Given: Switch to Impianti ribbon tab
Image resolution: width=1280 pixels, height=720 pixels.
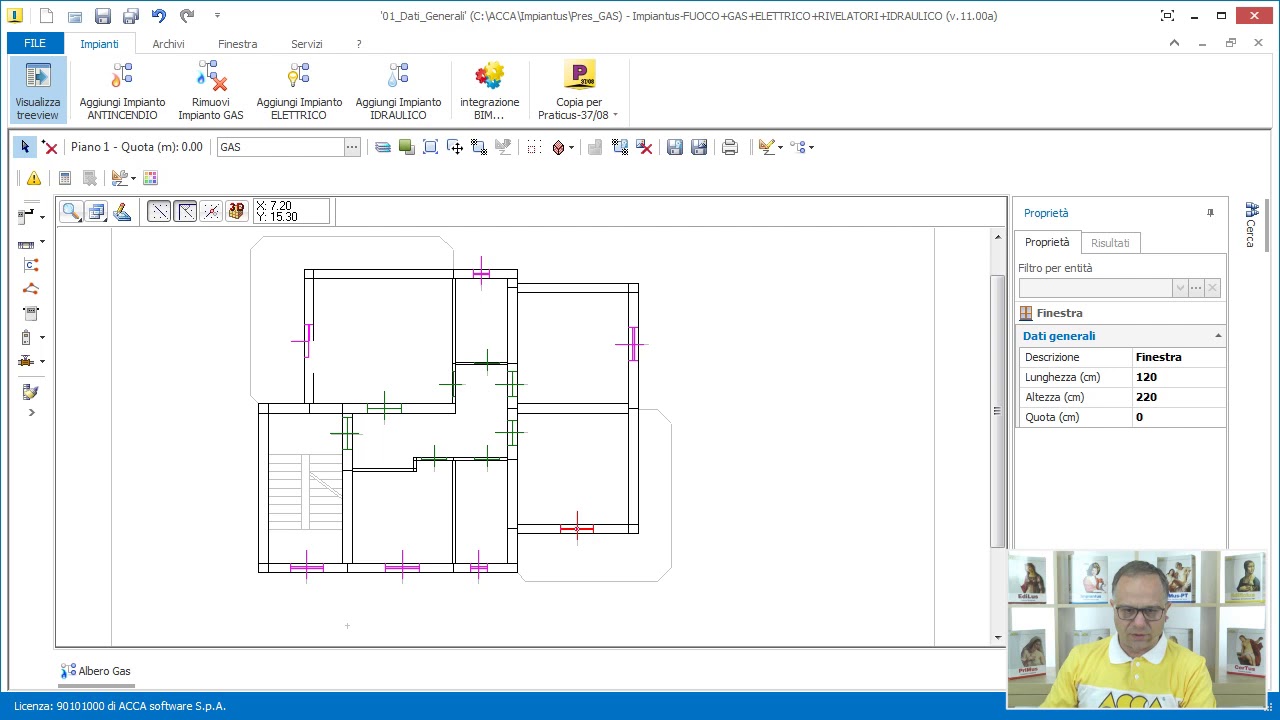Looking at the screenshot, I should tap(100, 44).
